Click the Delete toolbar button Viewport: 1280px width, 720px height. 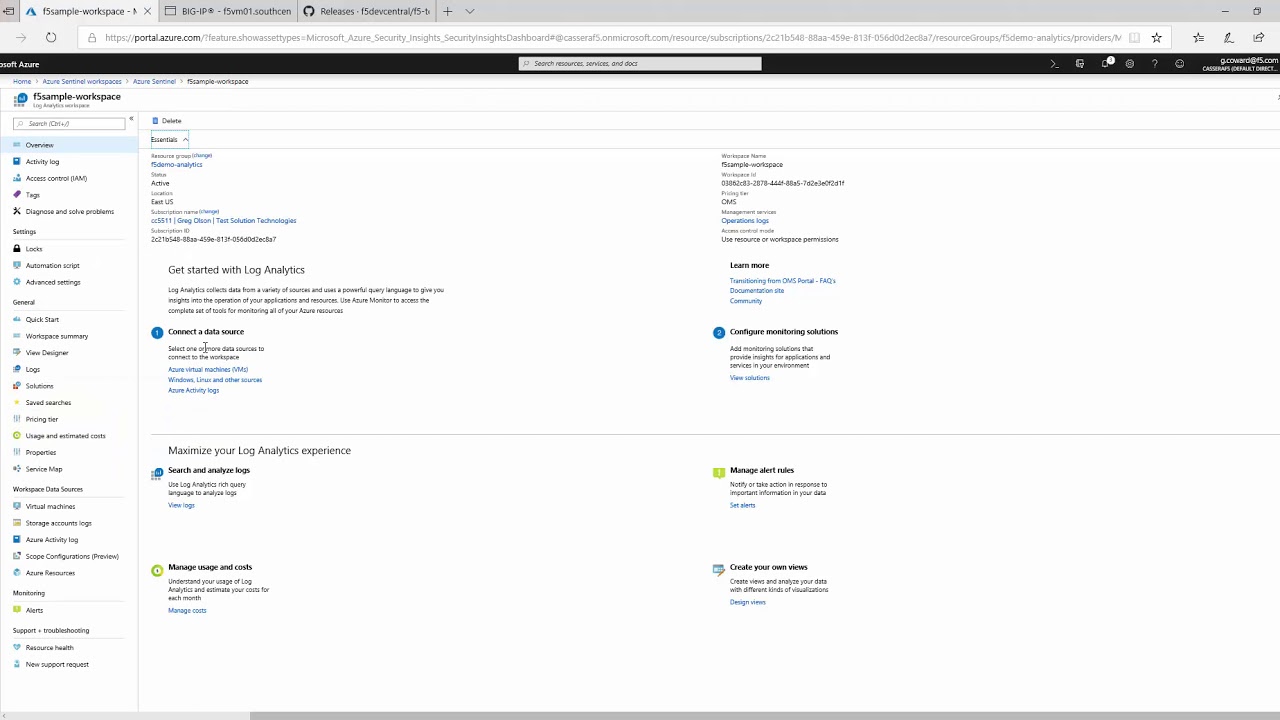click(x=167, y=121)
